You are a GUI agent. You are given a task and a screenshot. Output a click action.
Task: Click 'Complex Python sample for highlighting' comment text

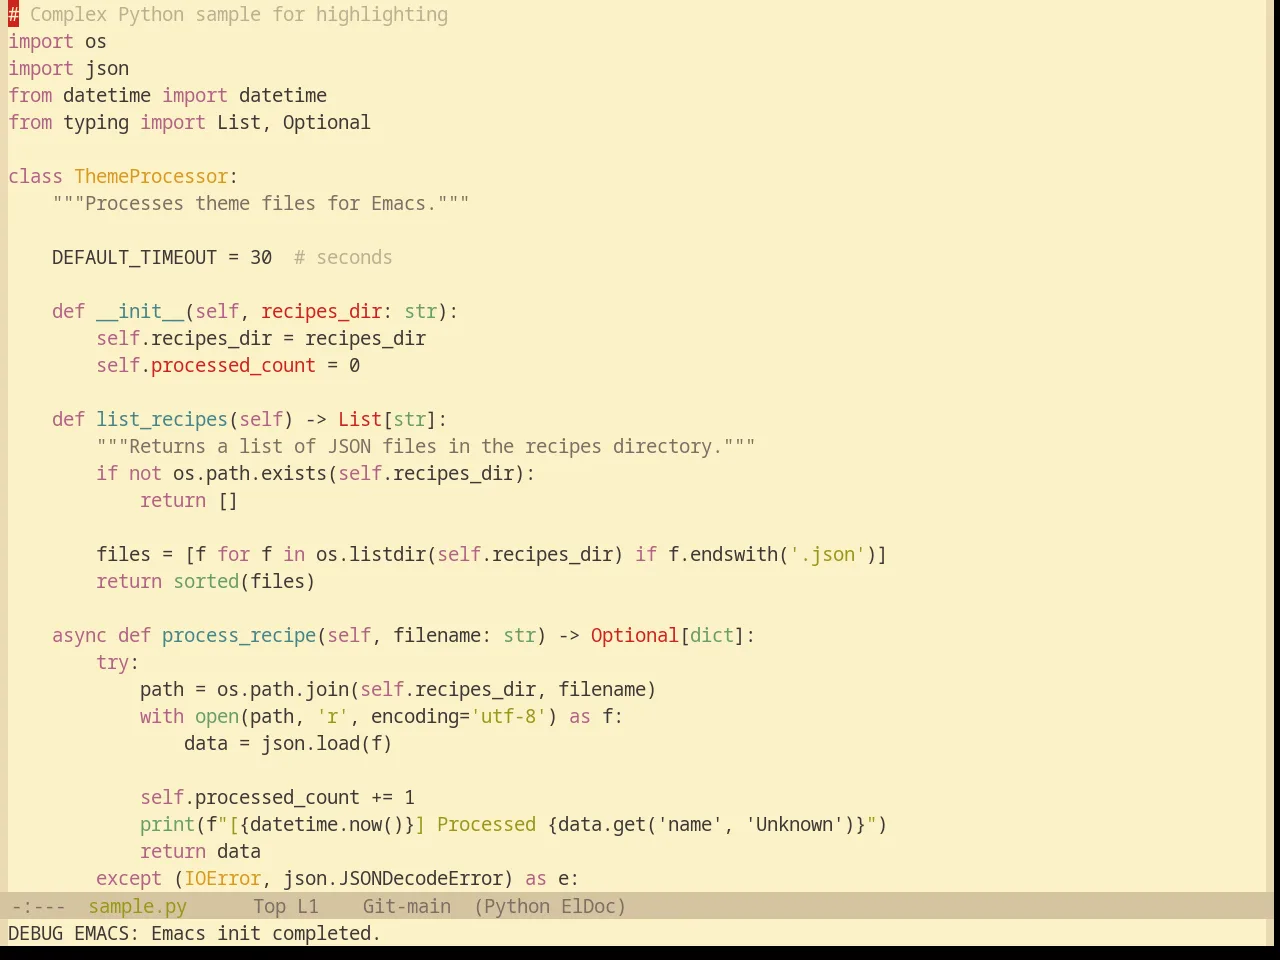pyautogui.click(x=239, y=14)
